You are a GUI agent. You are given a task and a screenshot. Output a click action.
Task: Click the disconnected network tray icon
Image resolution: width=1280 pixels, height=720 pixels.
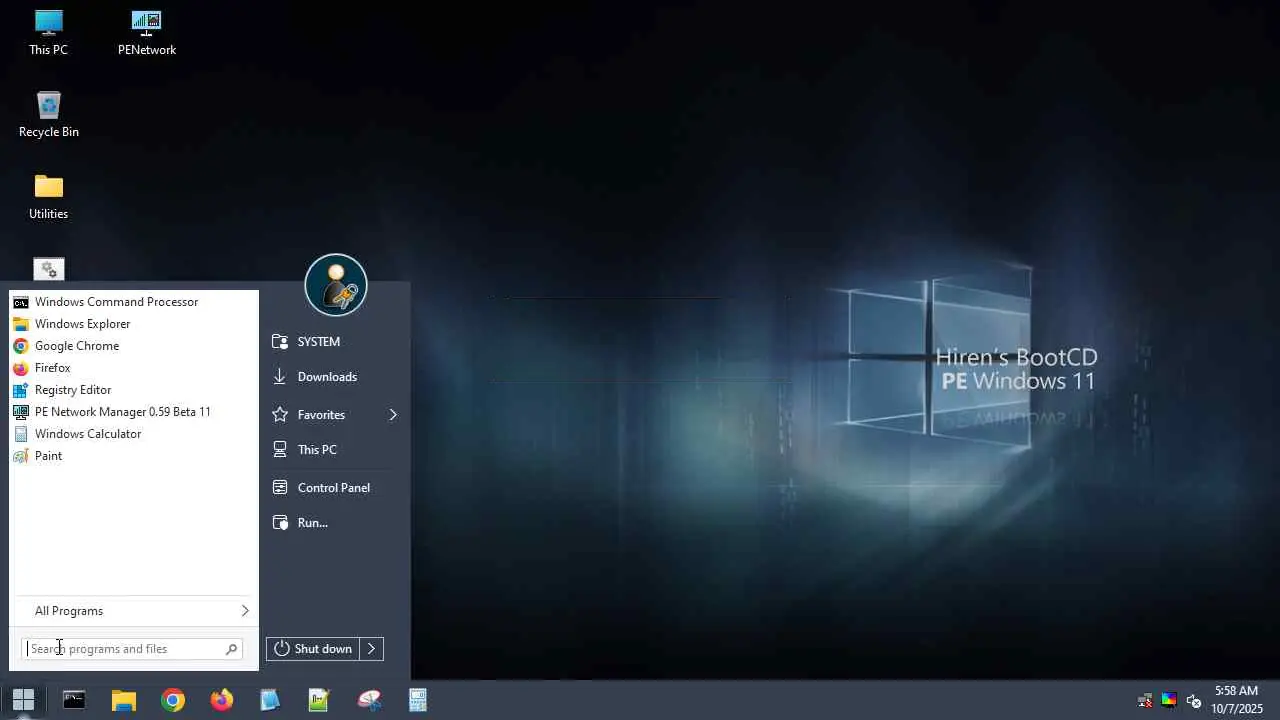pos(1145,701)
